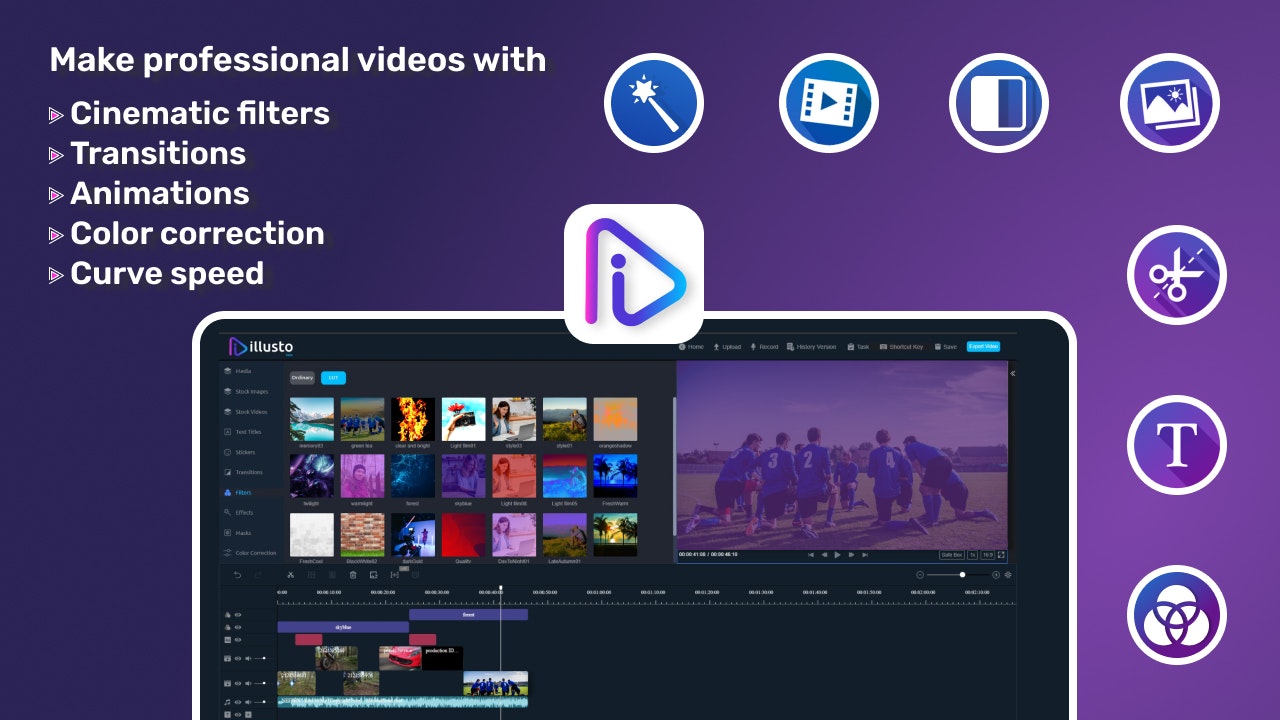Open Text Titles in sidebar

[243, 432]
